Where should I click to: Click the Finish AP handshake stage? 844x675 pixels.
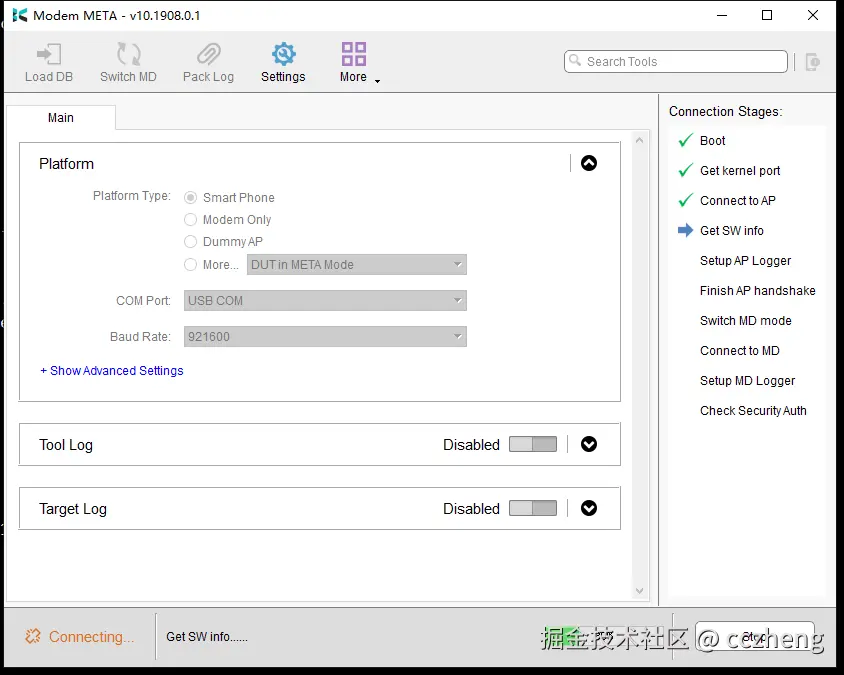tap(758, 291)
